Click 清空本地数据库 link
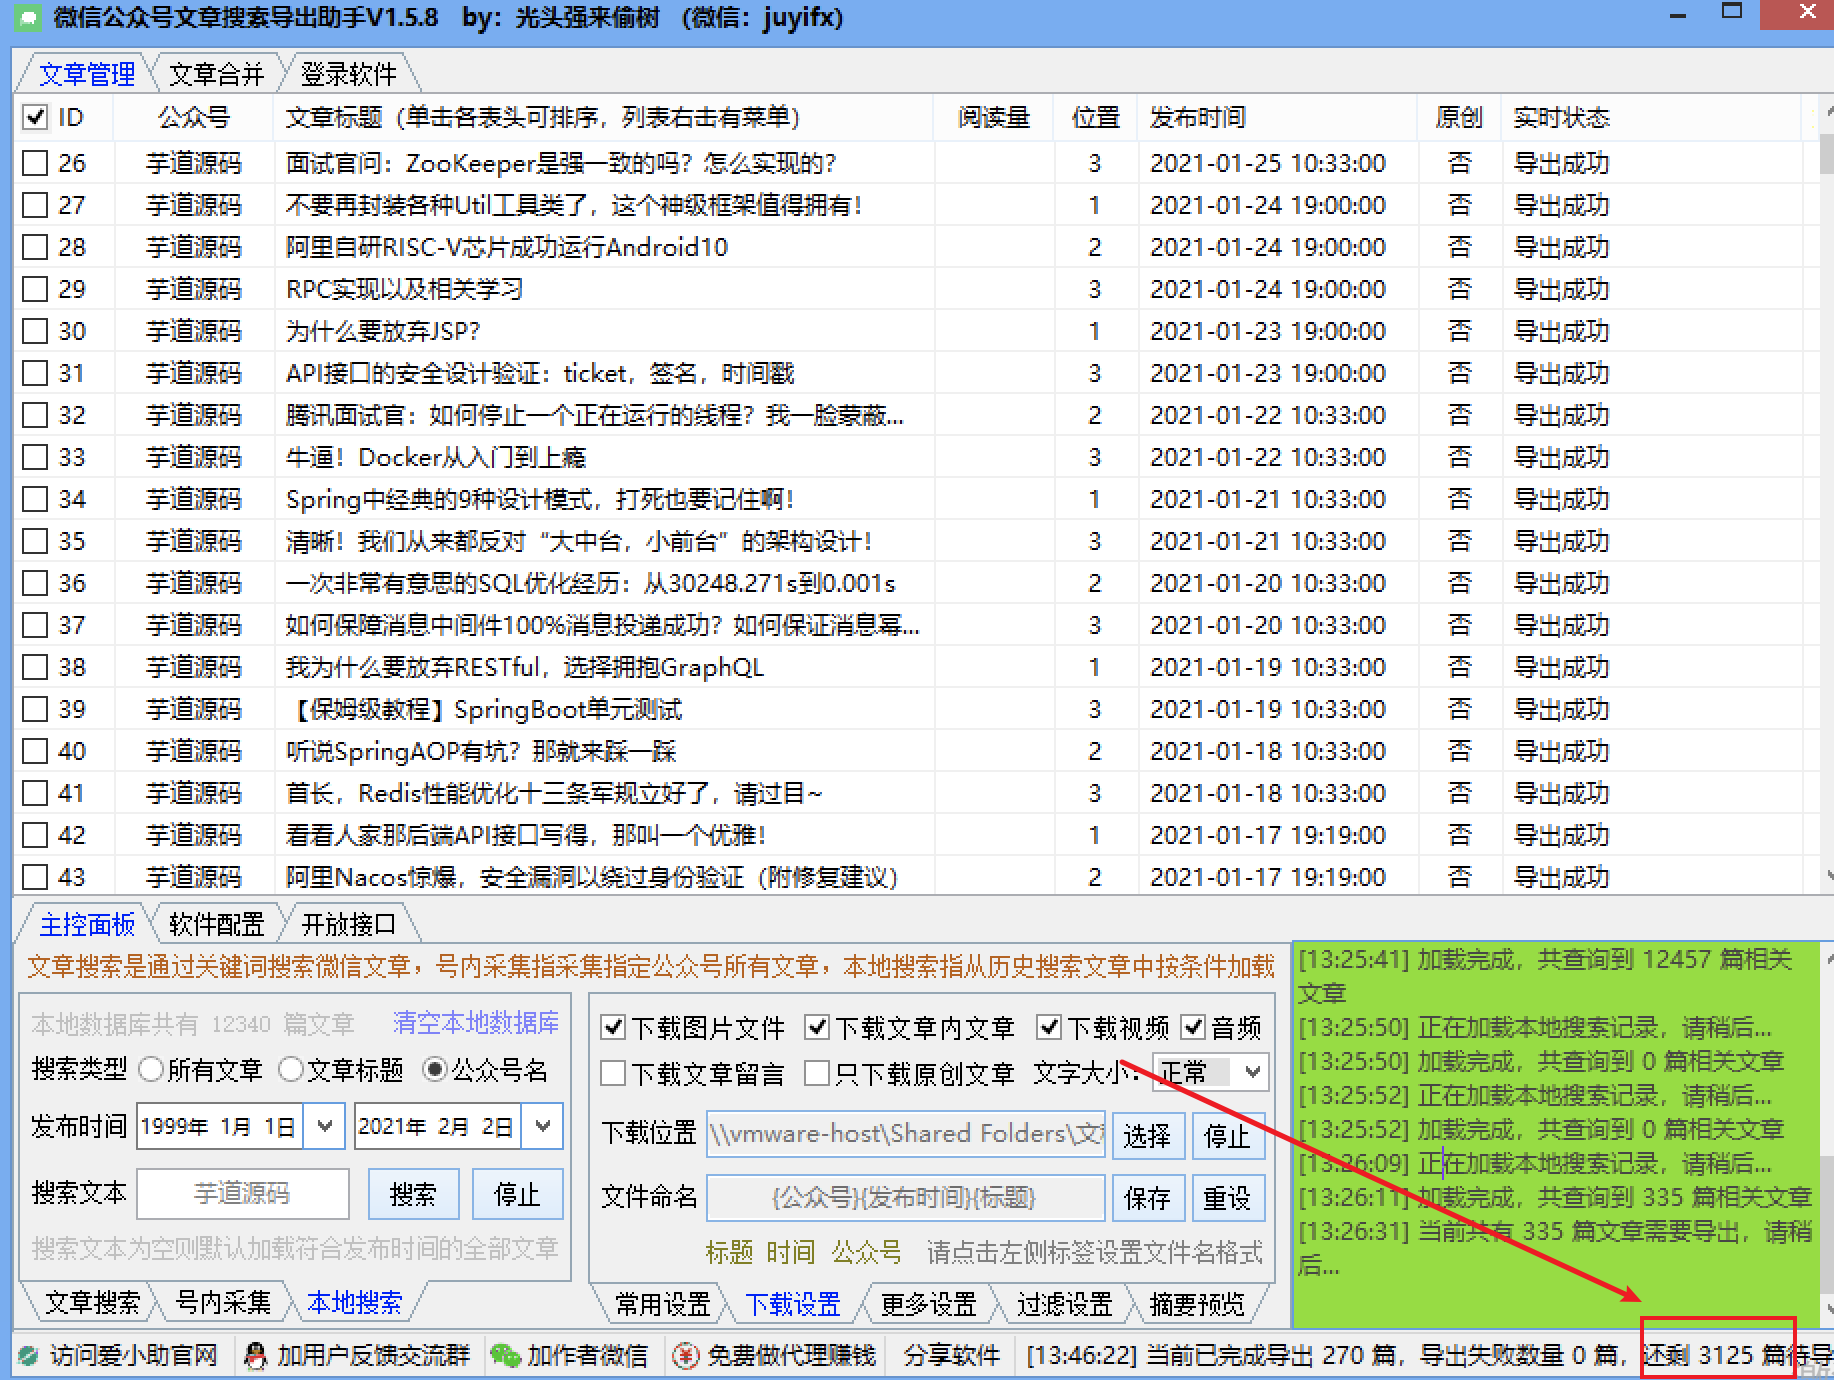 point(476,1022)
